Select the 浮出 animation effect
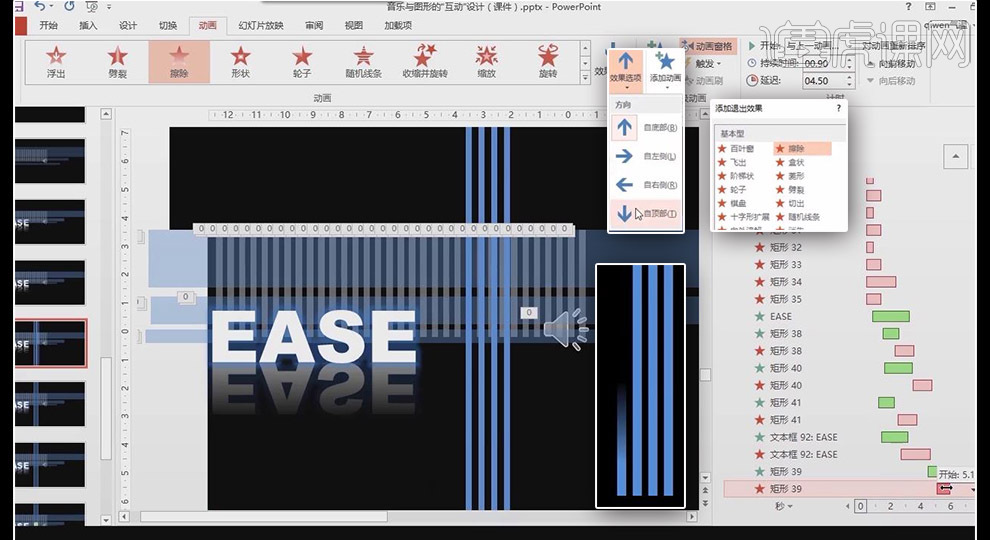Viewport: 990px width, 540px height. [x=57, y=62]
